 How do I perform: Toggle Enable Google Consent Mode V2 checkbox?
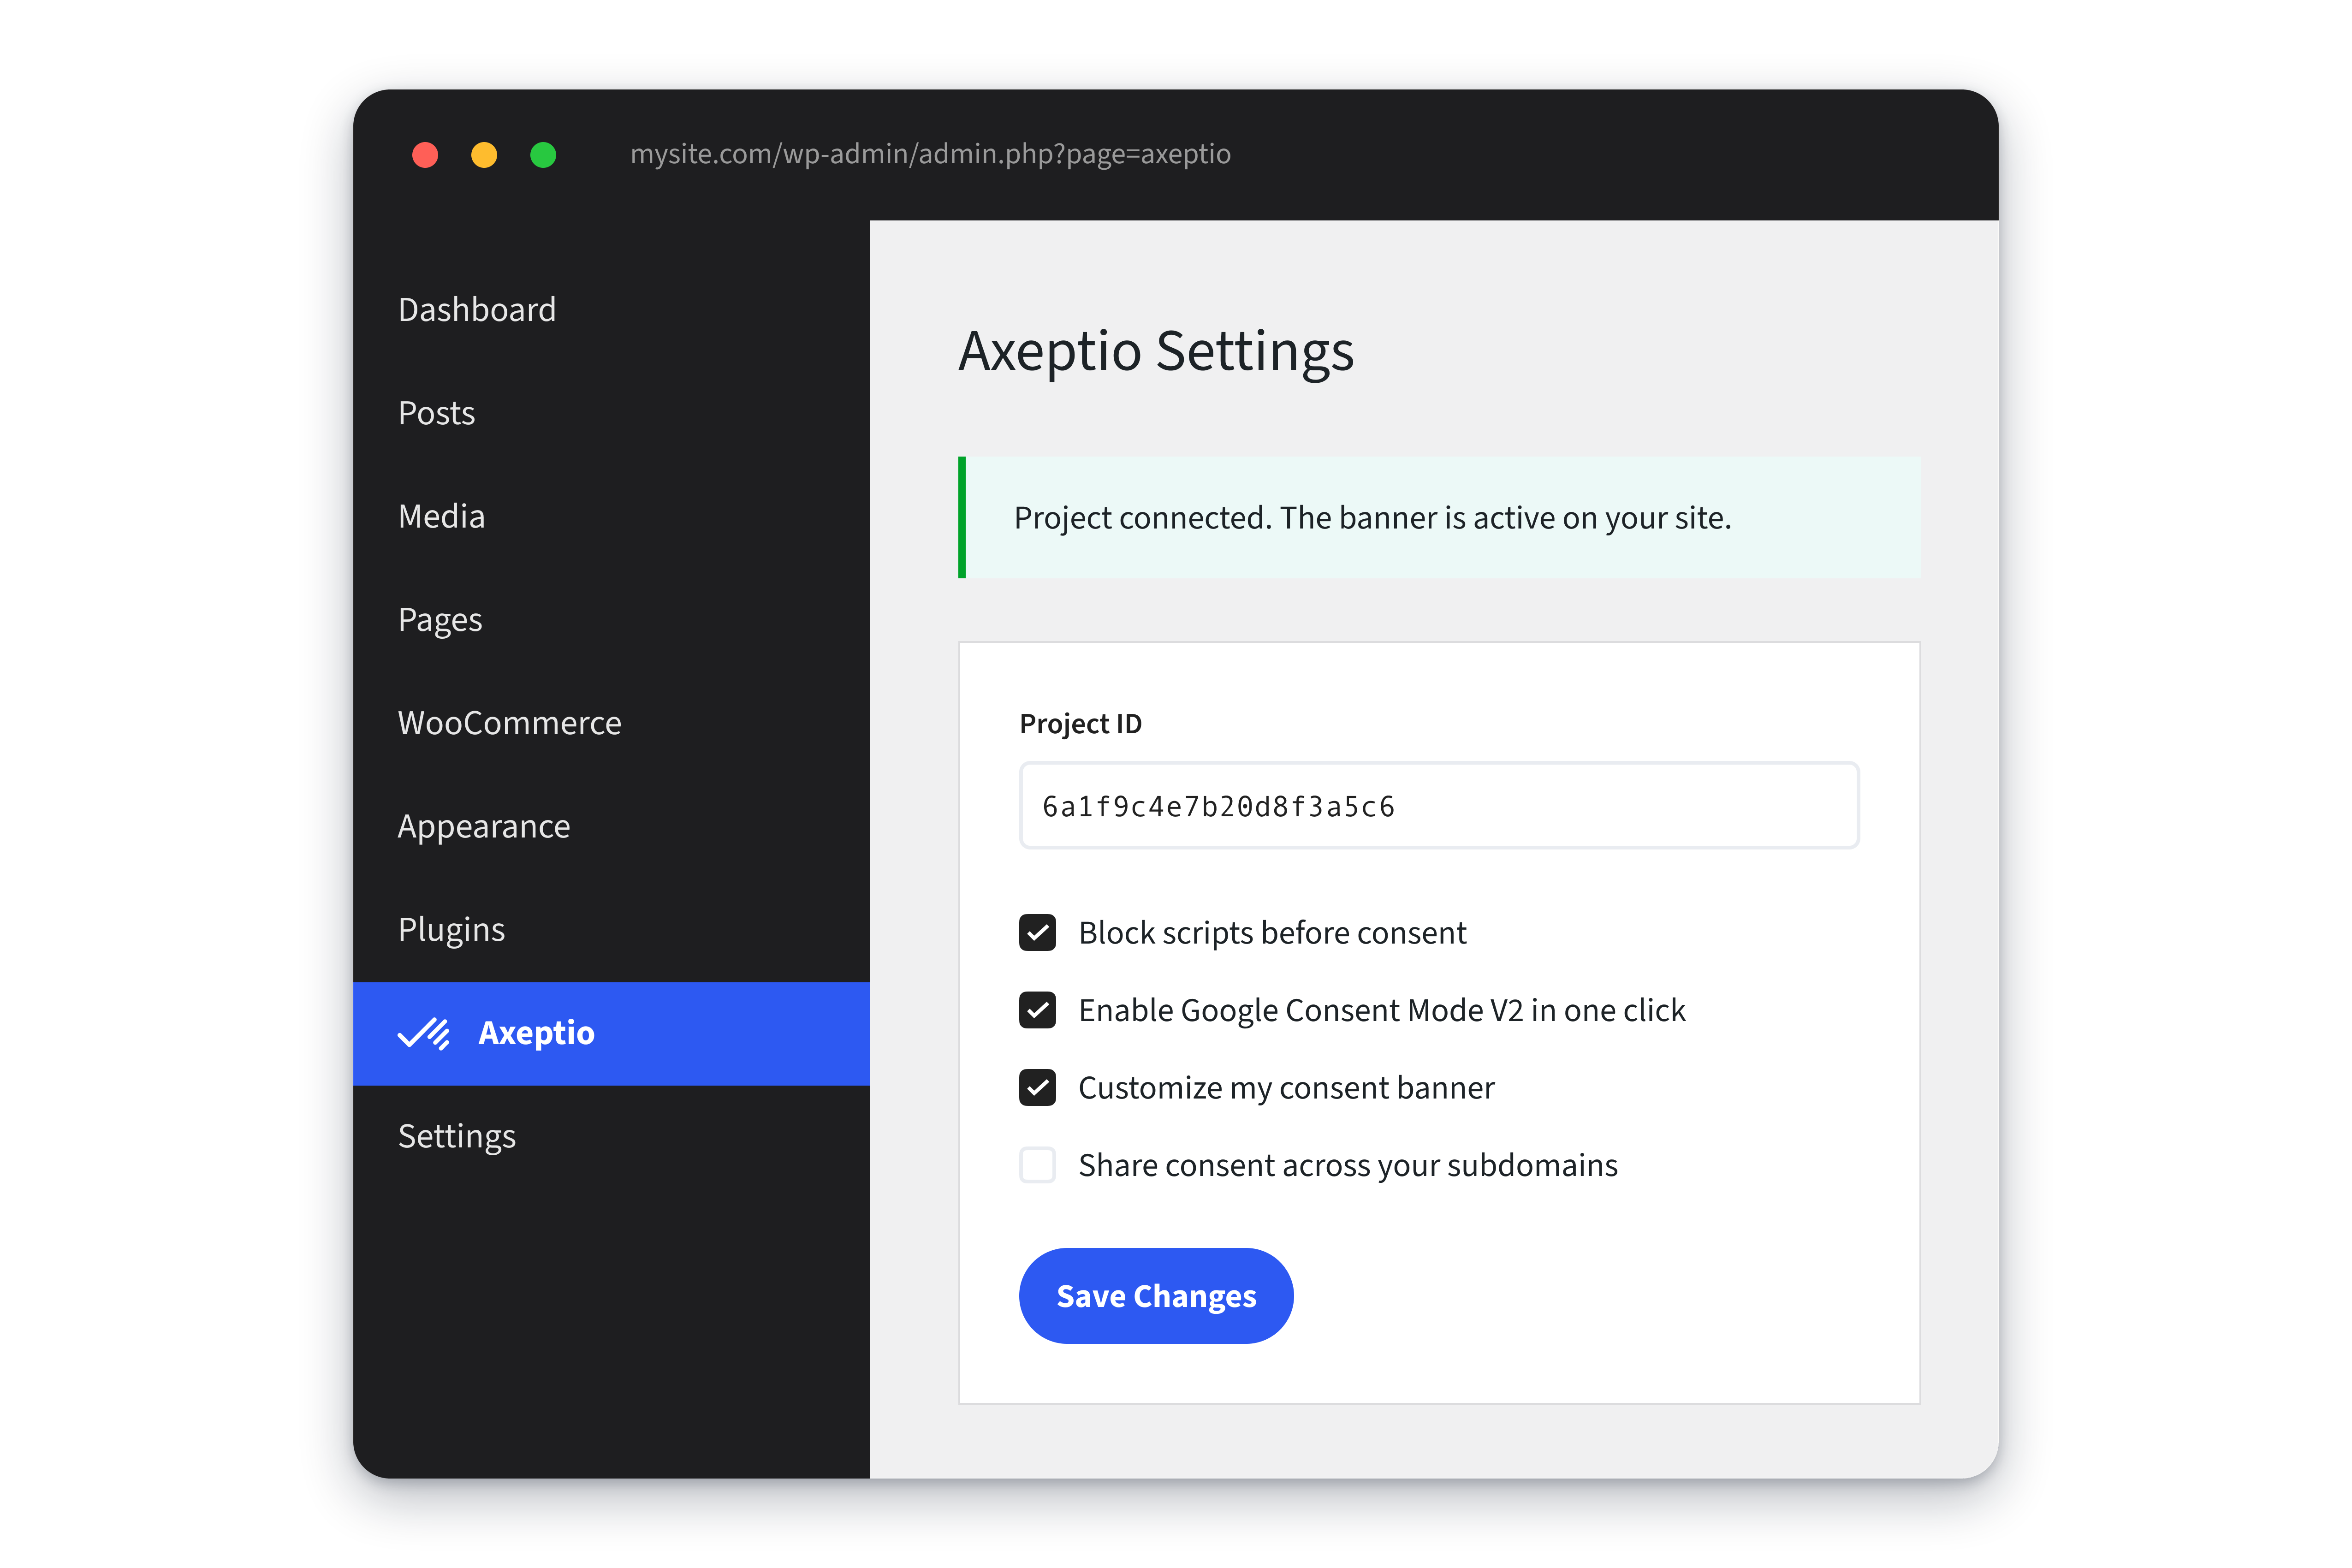pyautogui.click(x=1037, y=1010)
